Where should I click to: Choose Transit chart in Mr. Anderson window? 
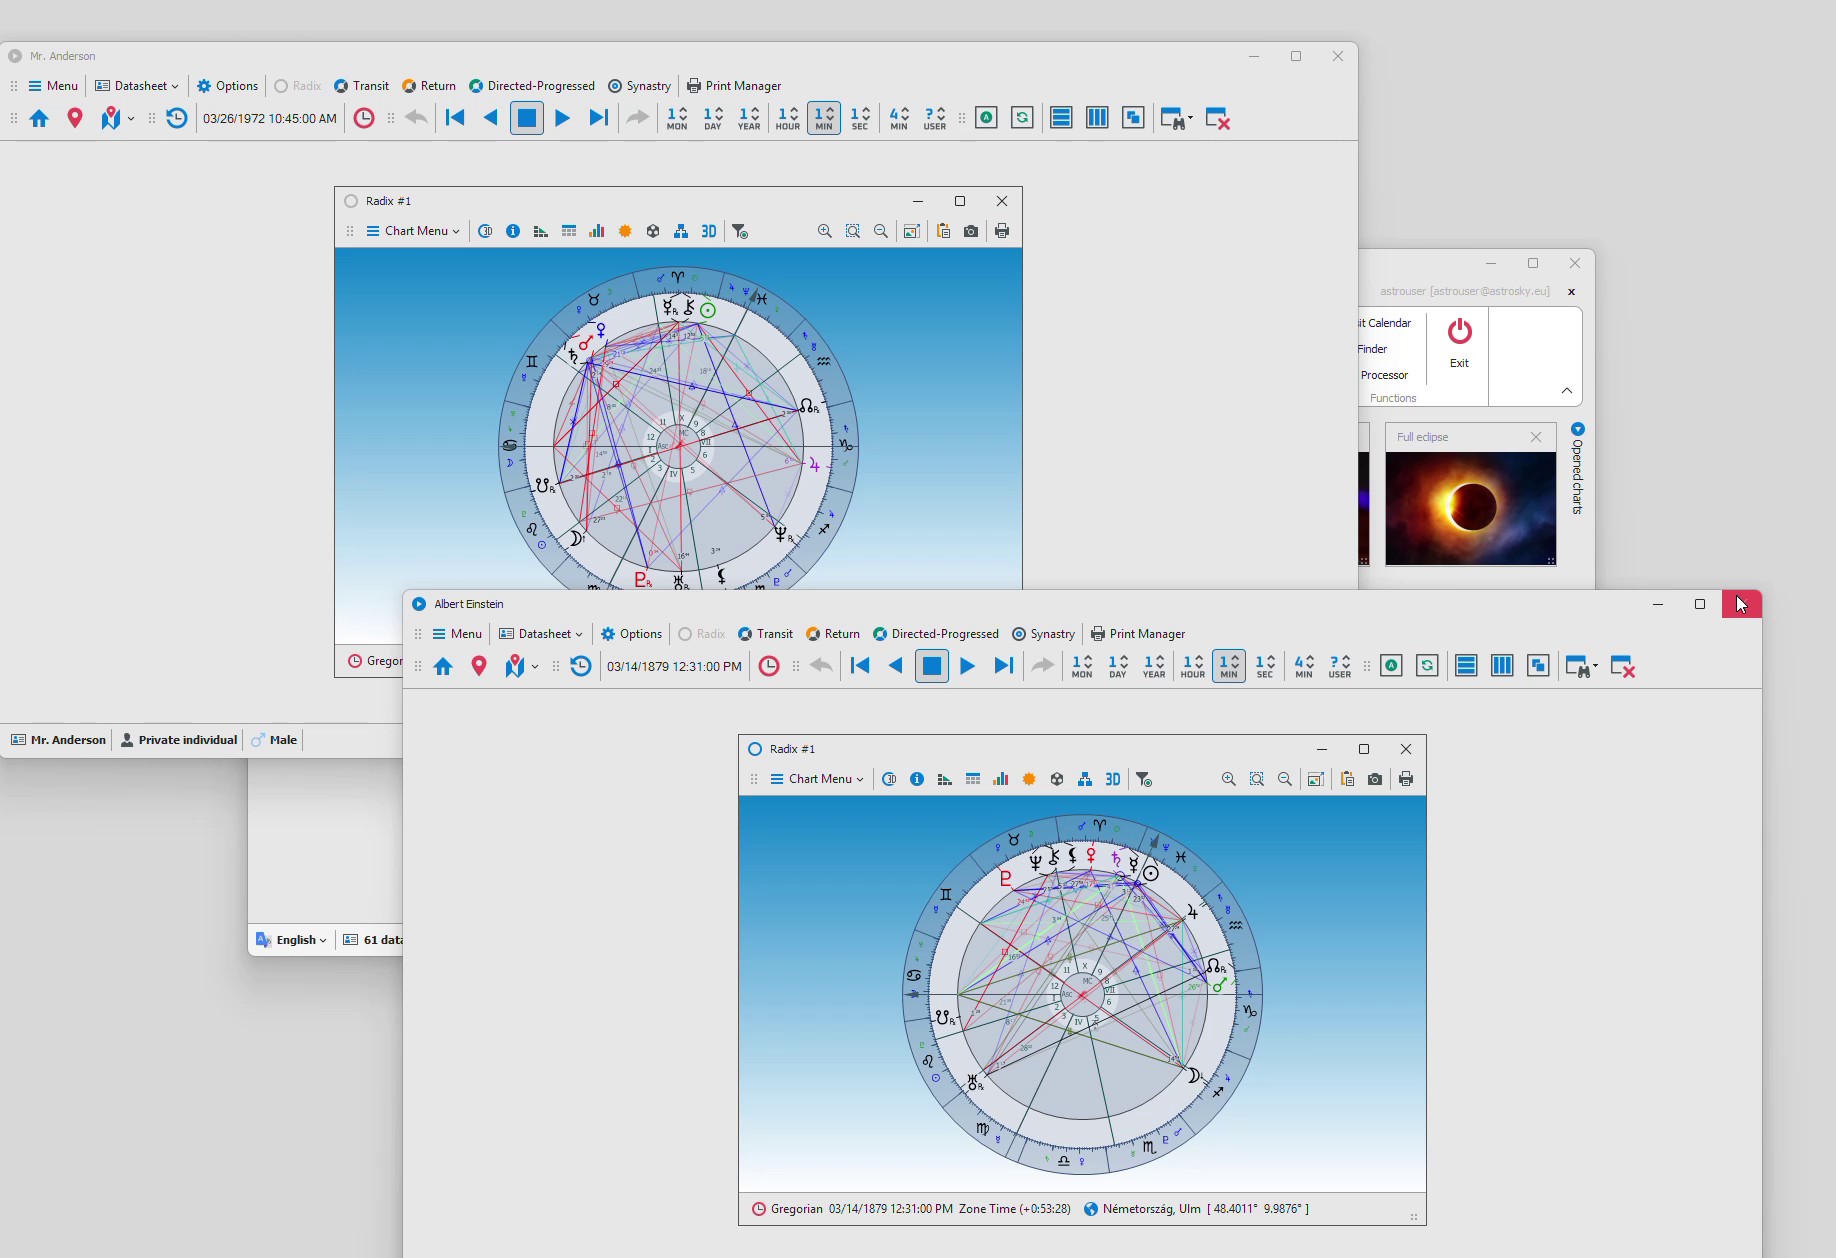(361, 86)
